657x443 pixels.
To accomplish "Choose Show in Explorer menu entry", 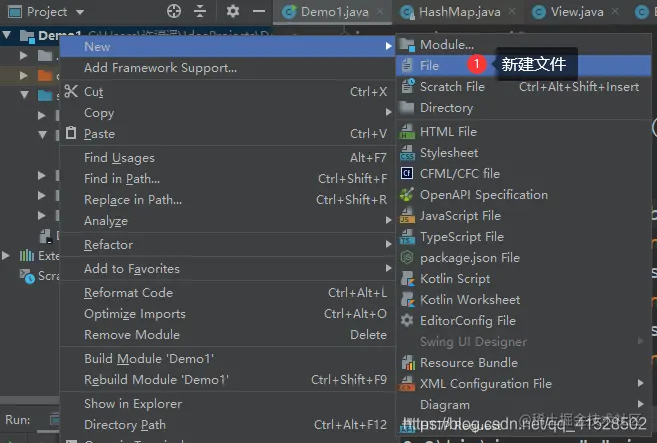I will (x=228, y=404).
